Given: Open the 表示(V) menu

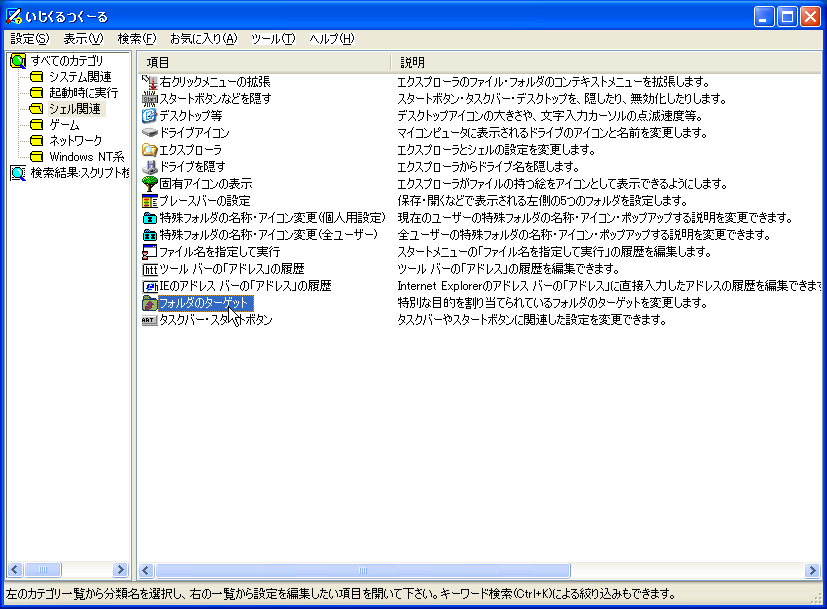Looking at the screenshot, I should click(83, 38).
